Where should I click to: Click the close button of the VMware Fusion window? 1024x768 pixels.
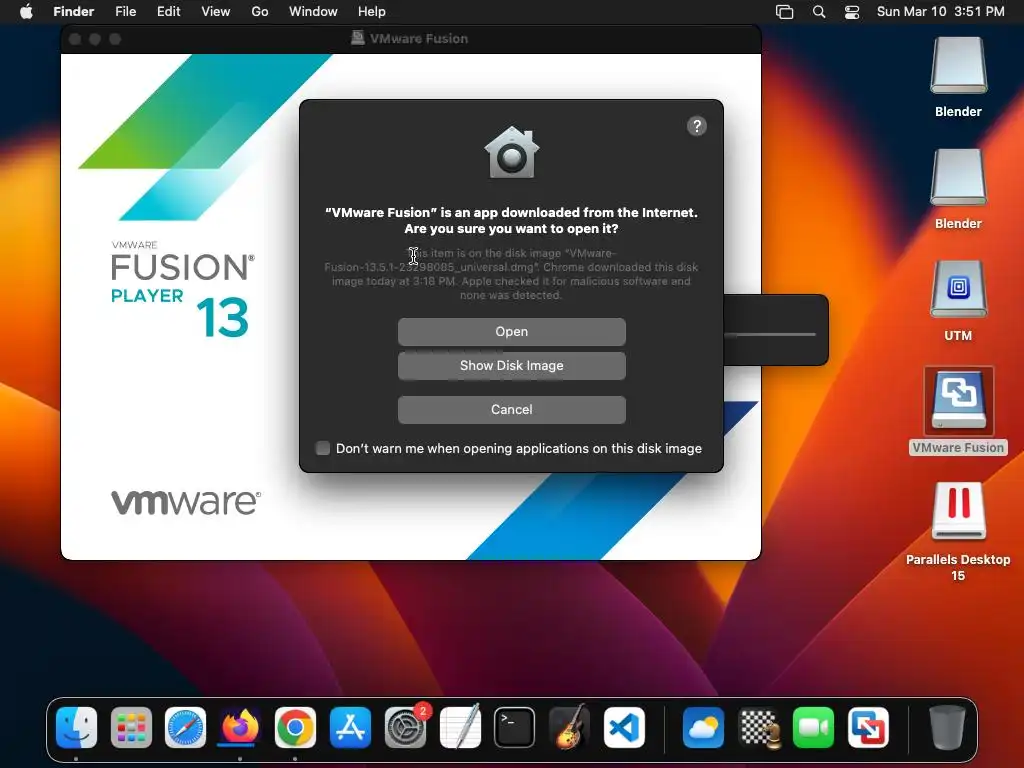tap(75, 39)
